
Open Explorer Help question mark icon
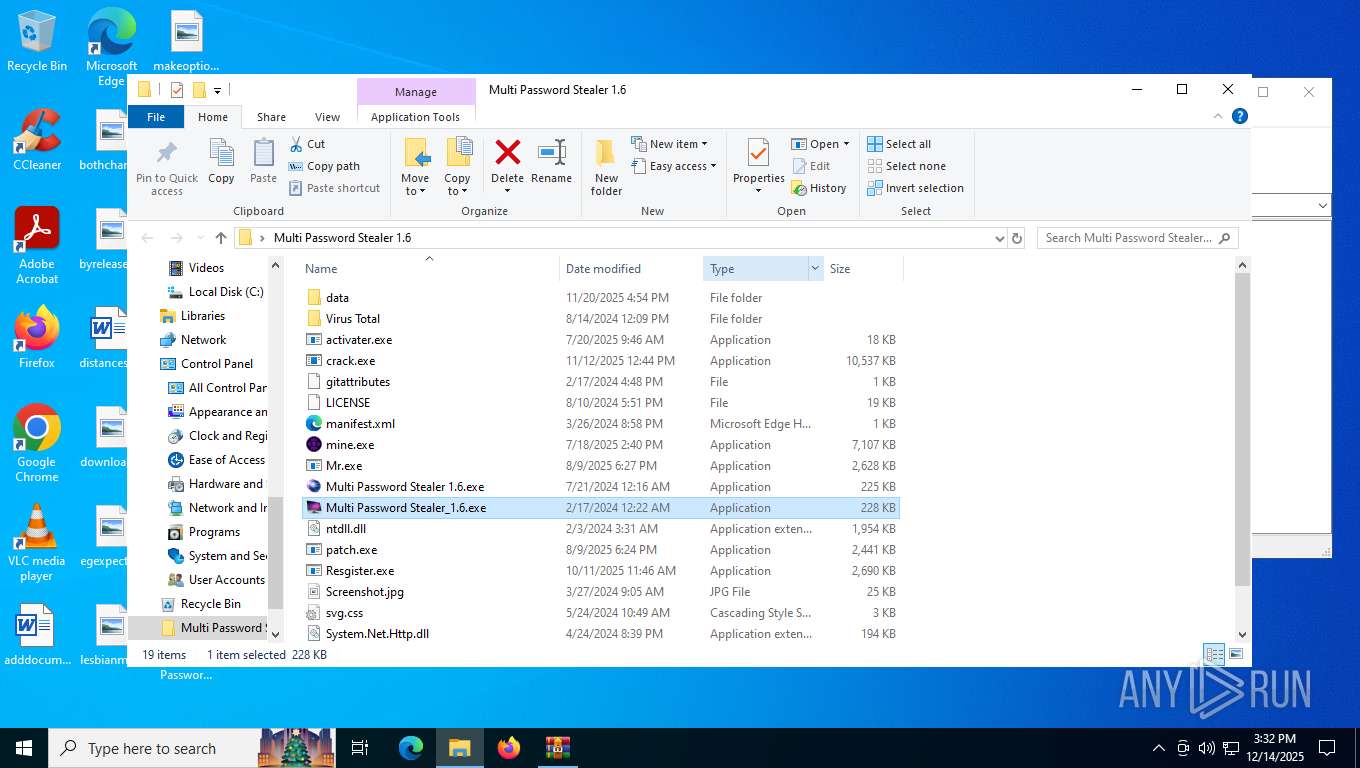tap(1240, 116)
